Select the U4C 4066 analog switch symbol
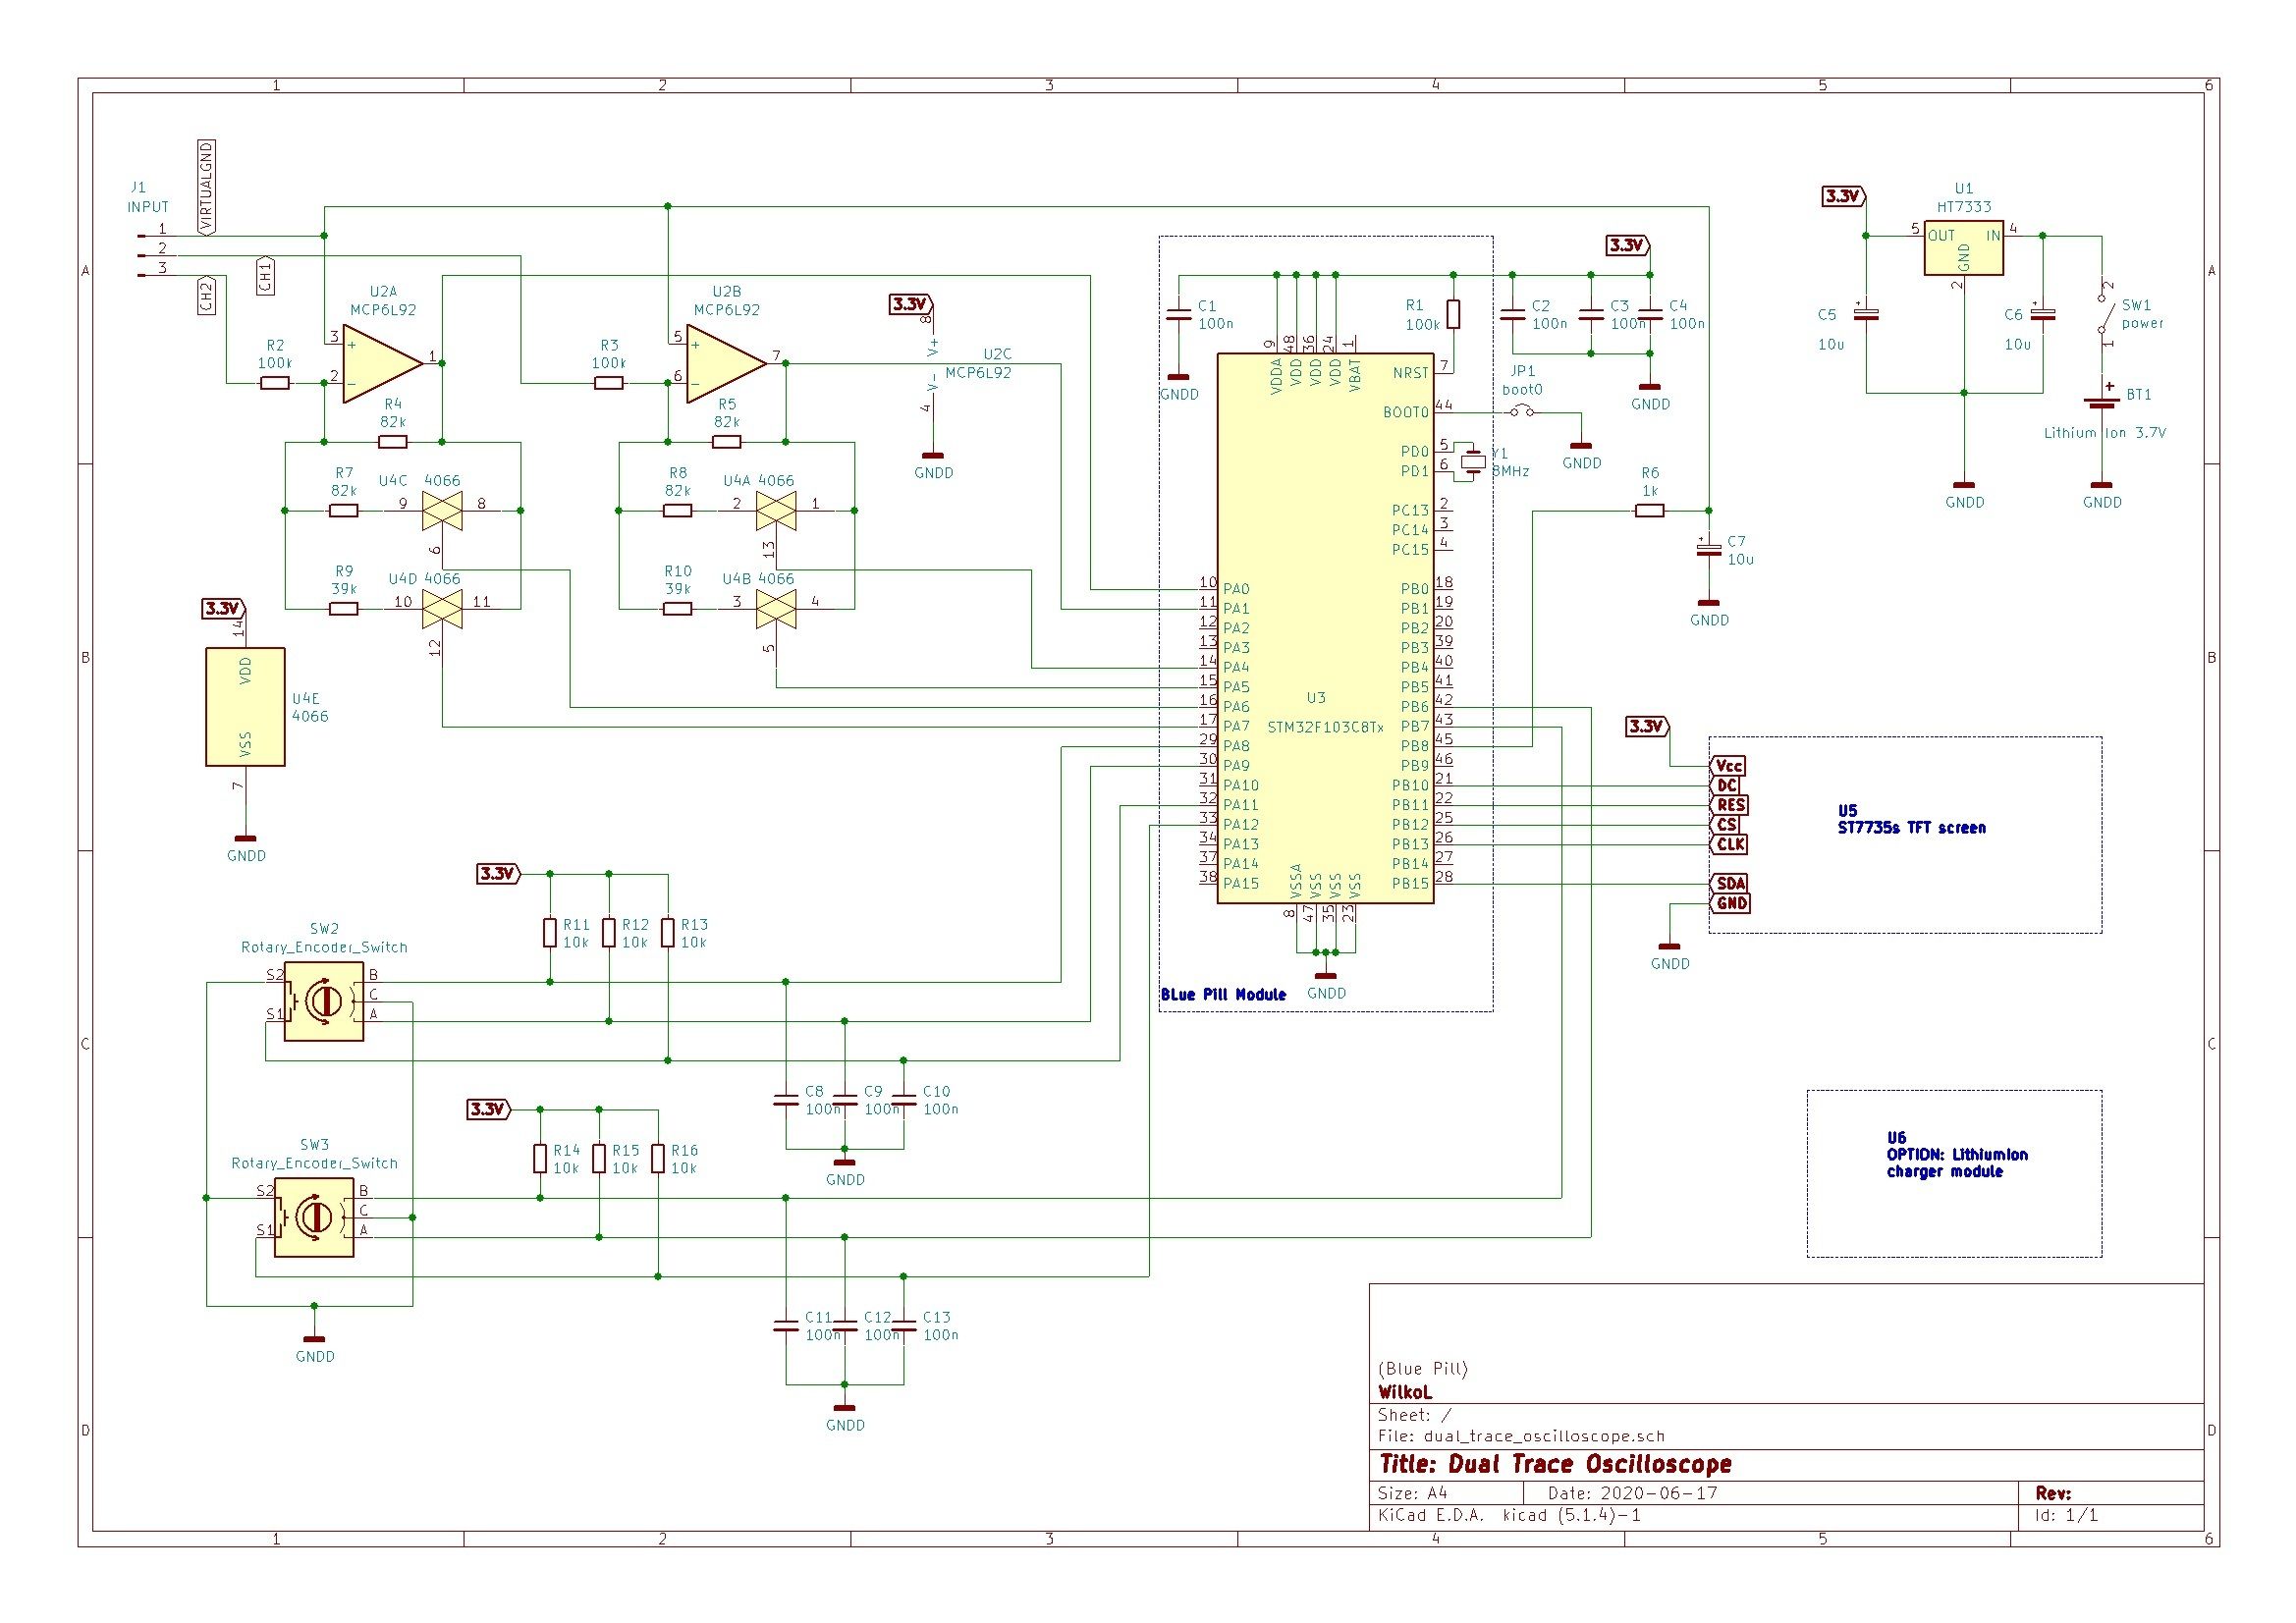2296x1623 pixels. pos(443,512)
